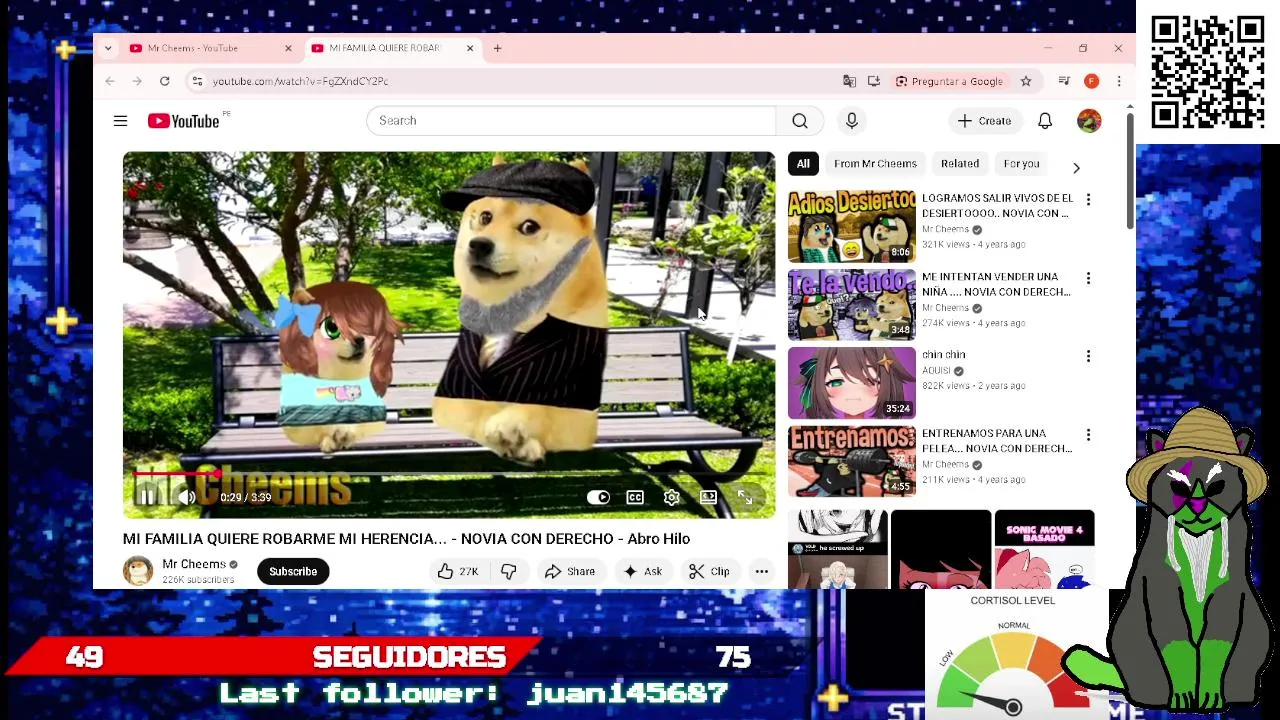The image size is (1280, 720).
Task: Open more actions menu under the video
Action: 762,572
